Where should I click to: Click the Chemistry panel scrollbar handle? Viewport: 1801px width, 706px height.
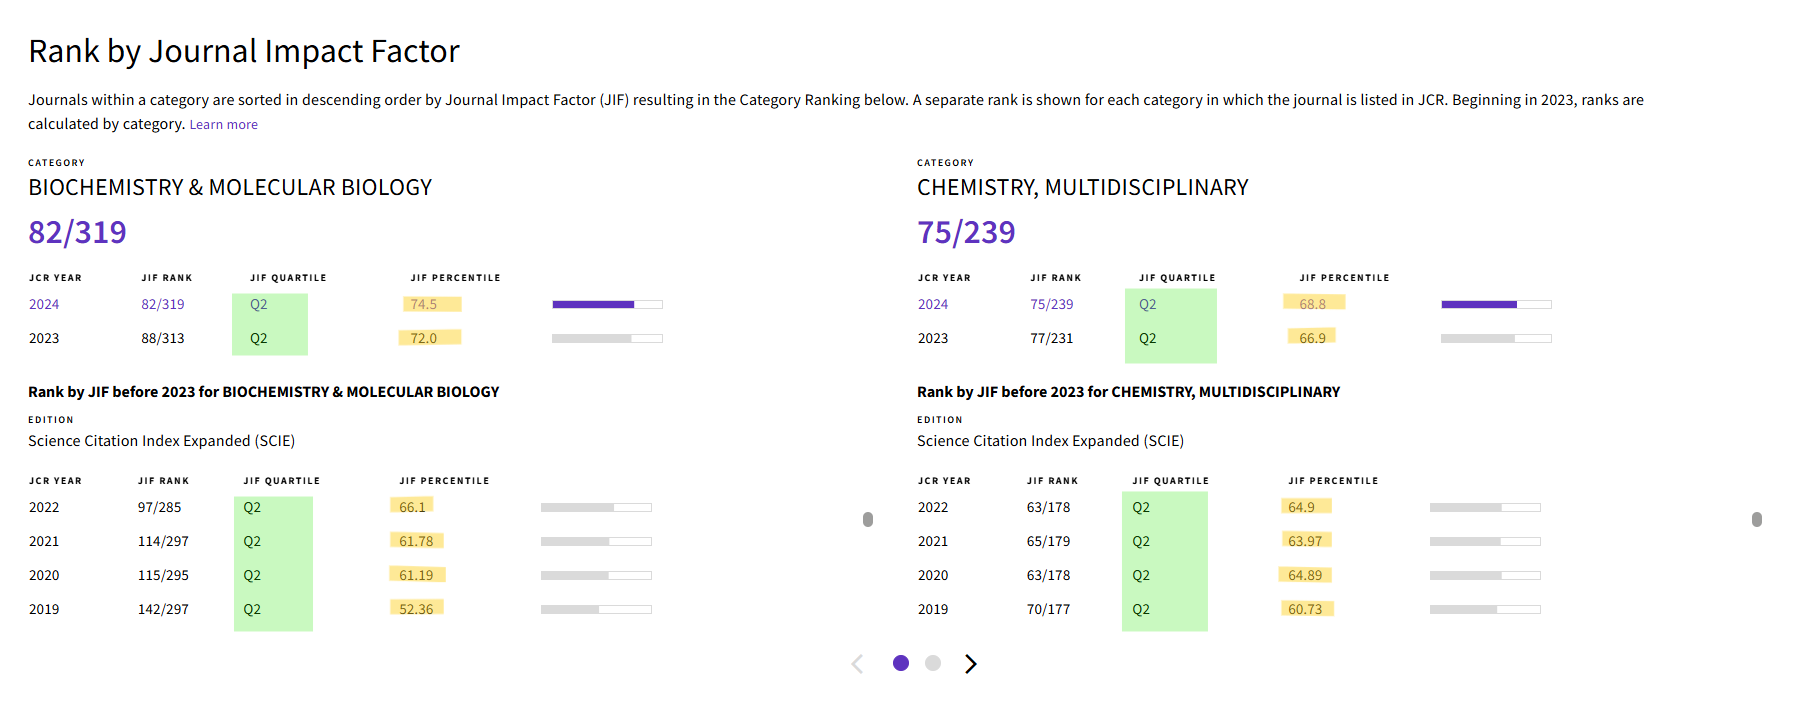tap(1757, 519)
